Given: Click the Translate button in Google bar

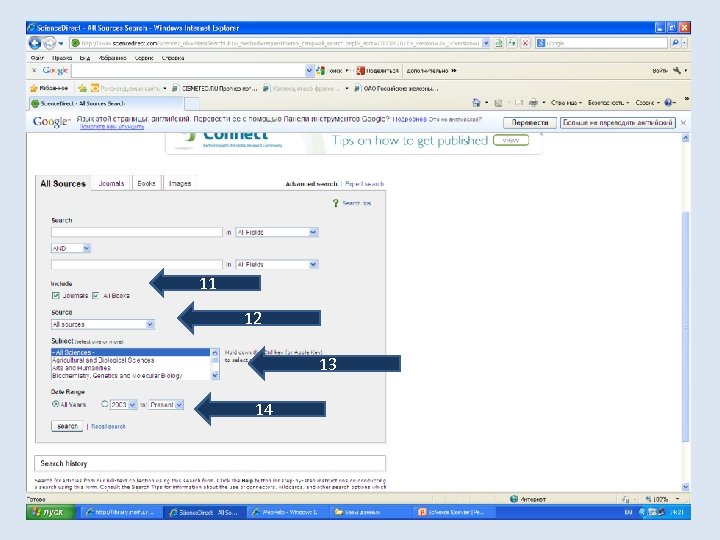Looking at the screenshot, I should point(530,123).
